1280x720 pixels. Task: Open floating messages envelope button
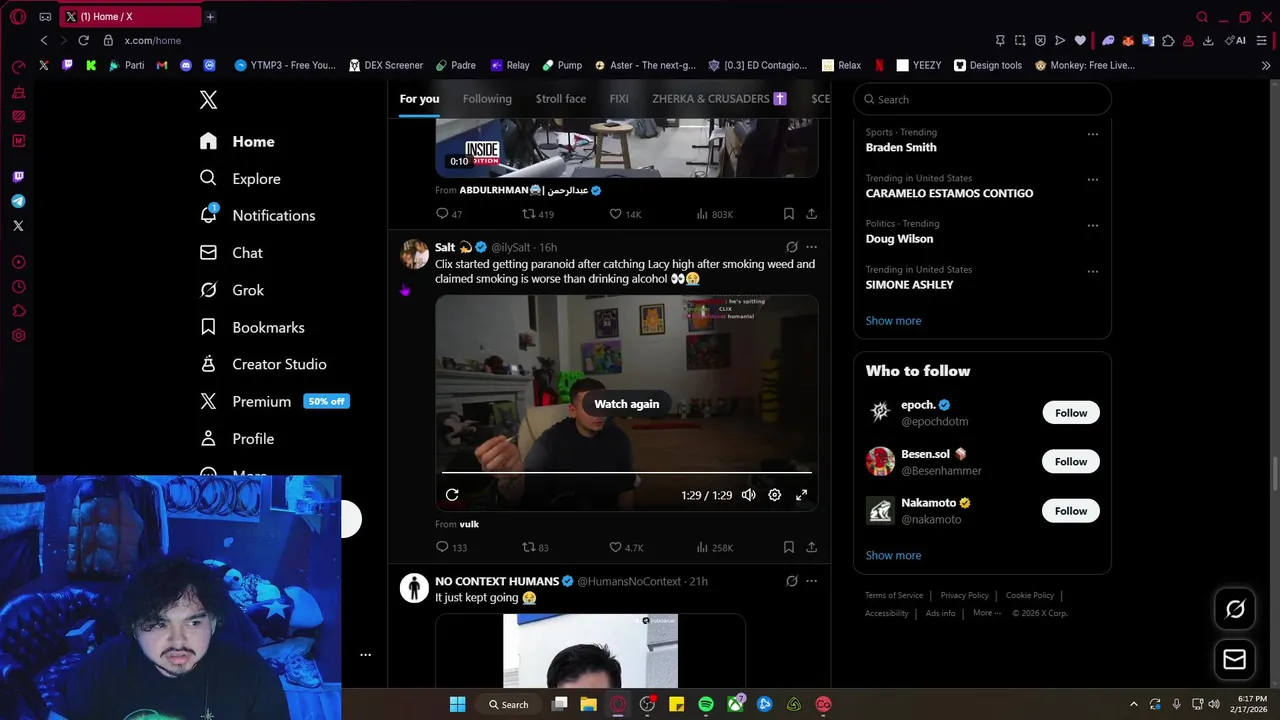[x=1235, y=660]
